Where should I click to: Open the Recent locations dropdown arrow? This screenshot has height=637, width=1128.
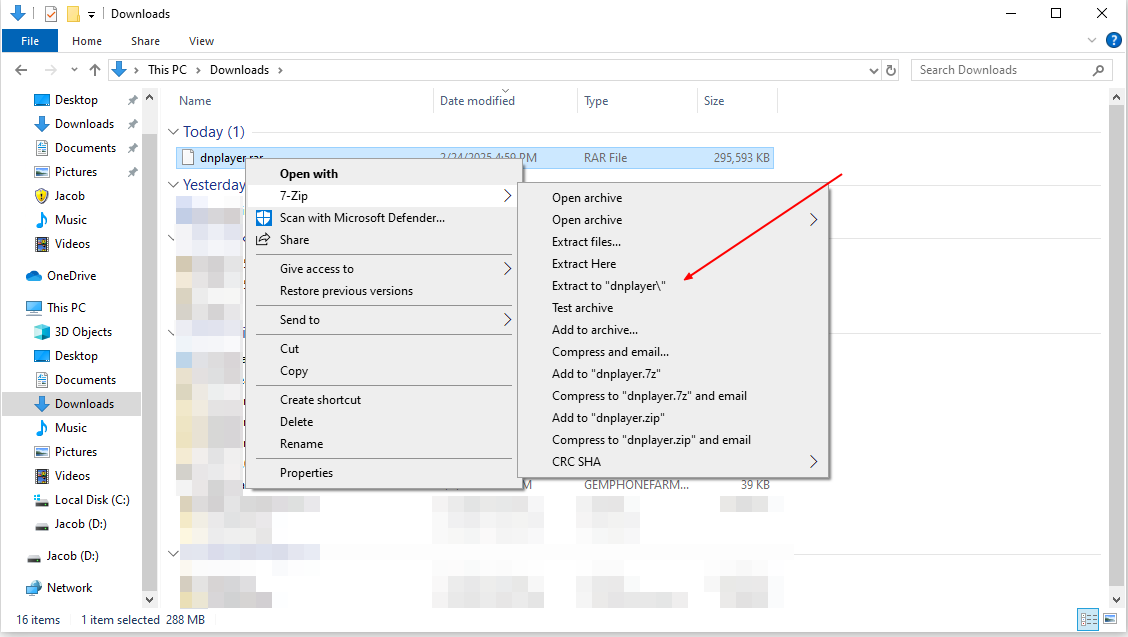tap(74, 70)
